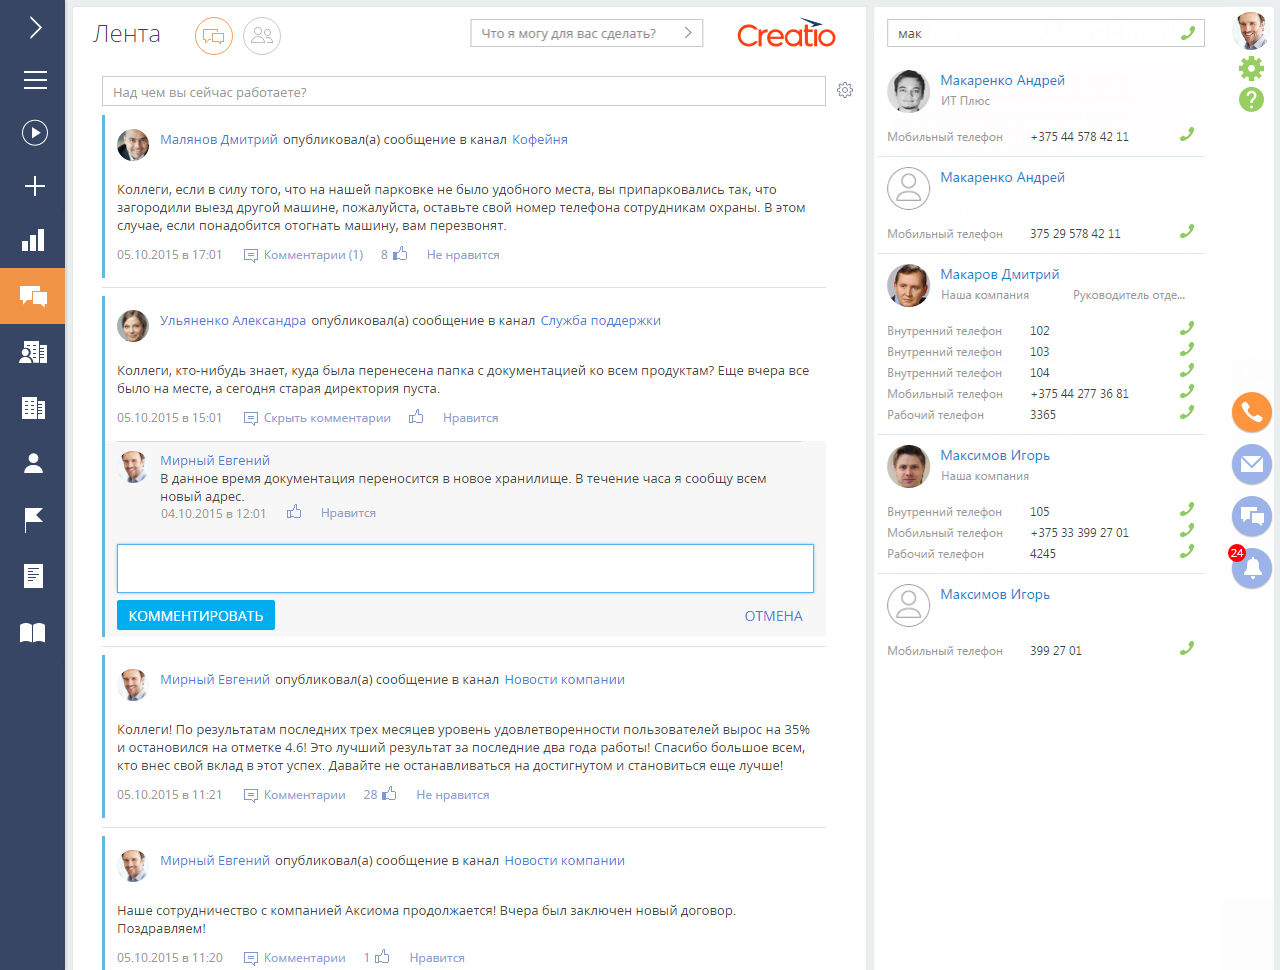This screenshot has height=970, width=1280.
Task: Open the email envelope panel button
Action: [1252, 464]
